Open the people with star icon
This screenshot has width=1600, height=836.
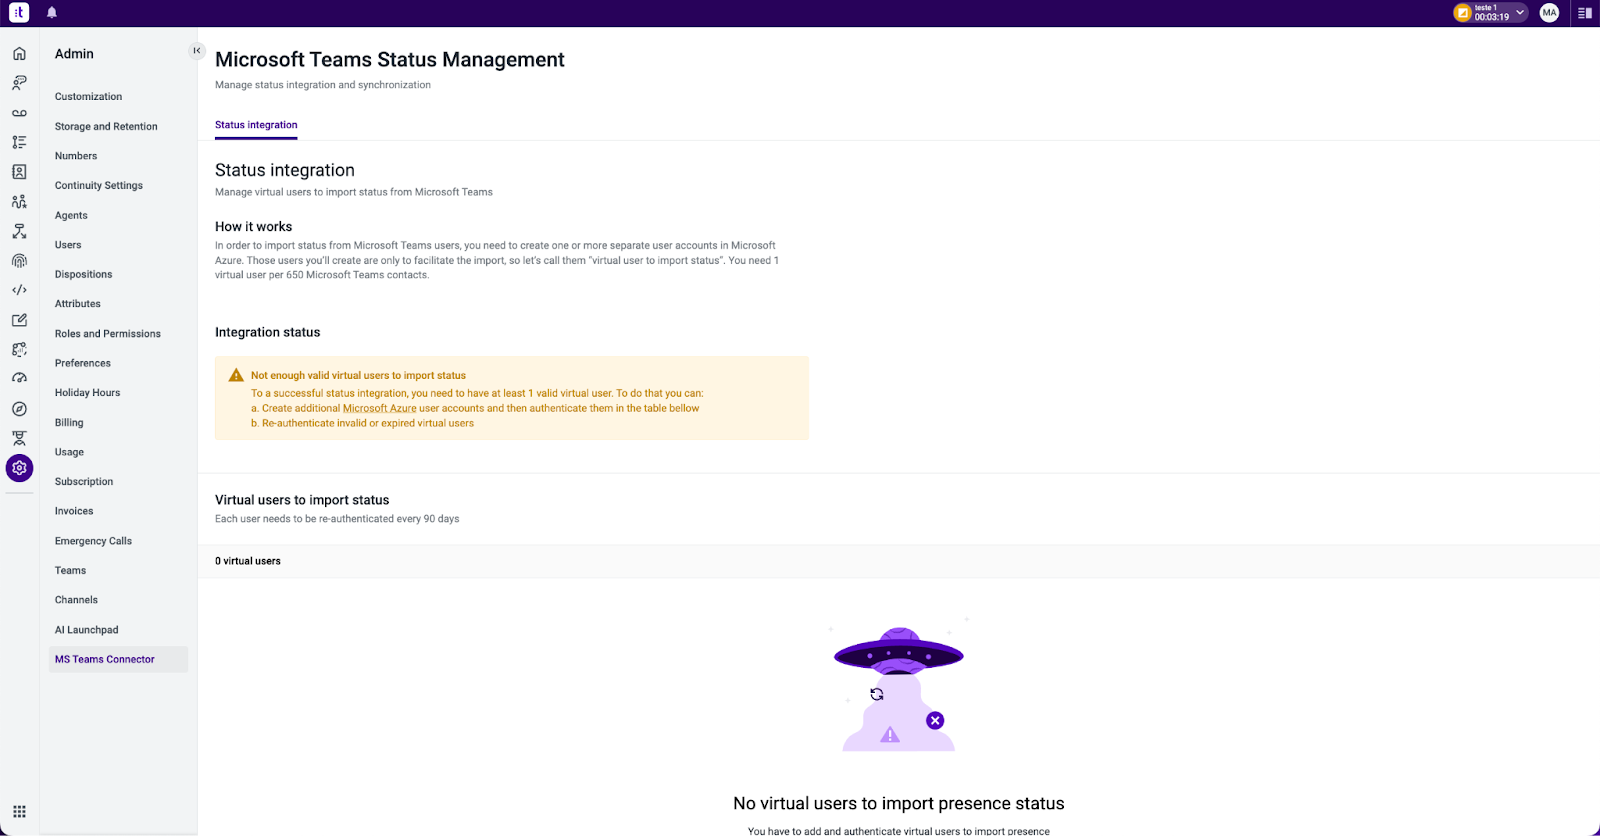coord(19,201)
